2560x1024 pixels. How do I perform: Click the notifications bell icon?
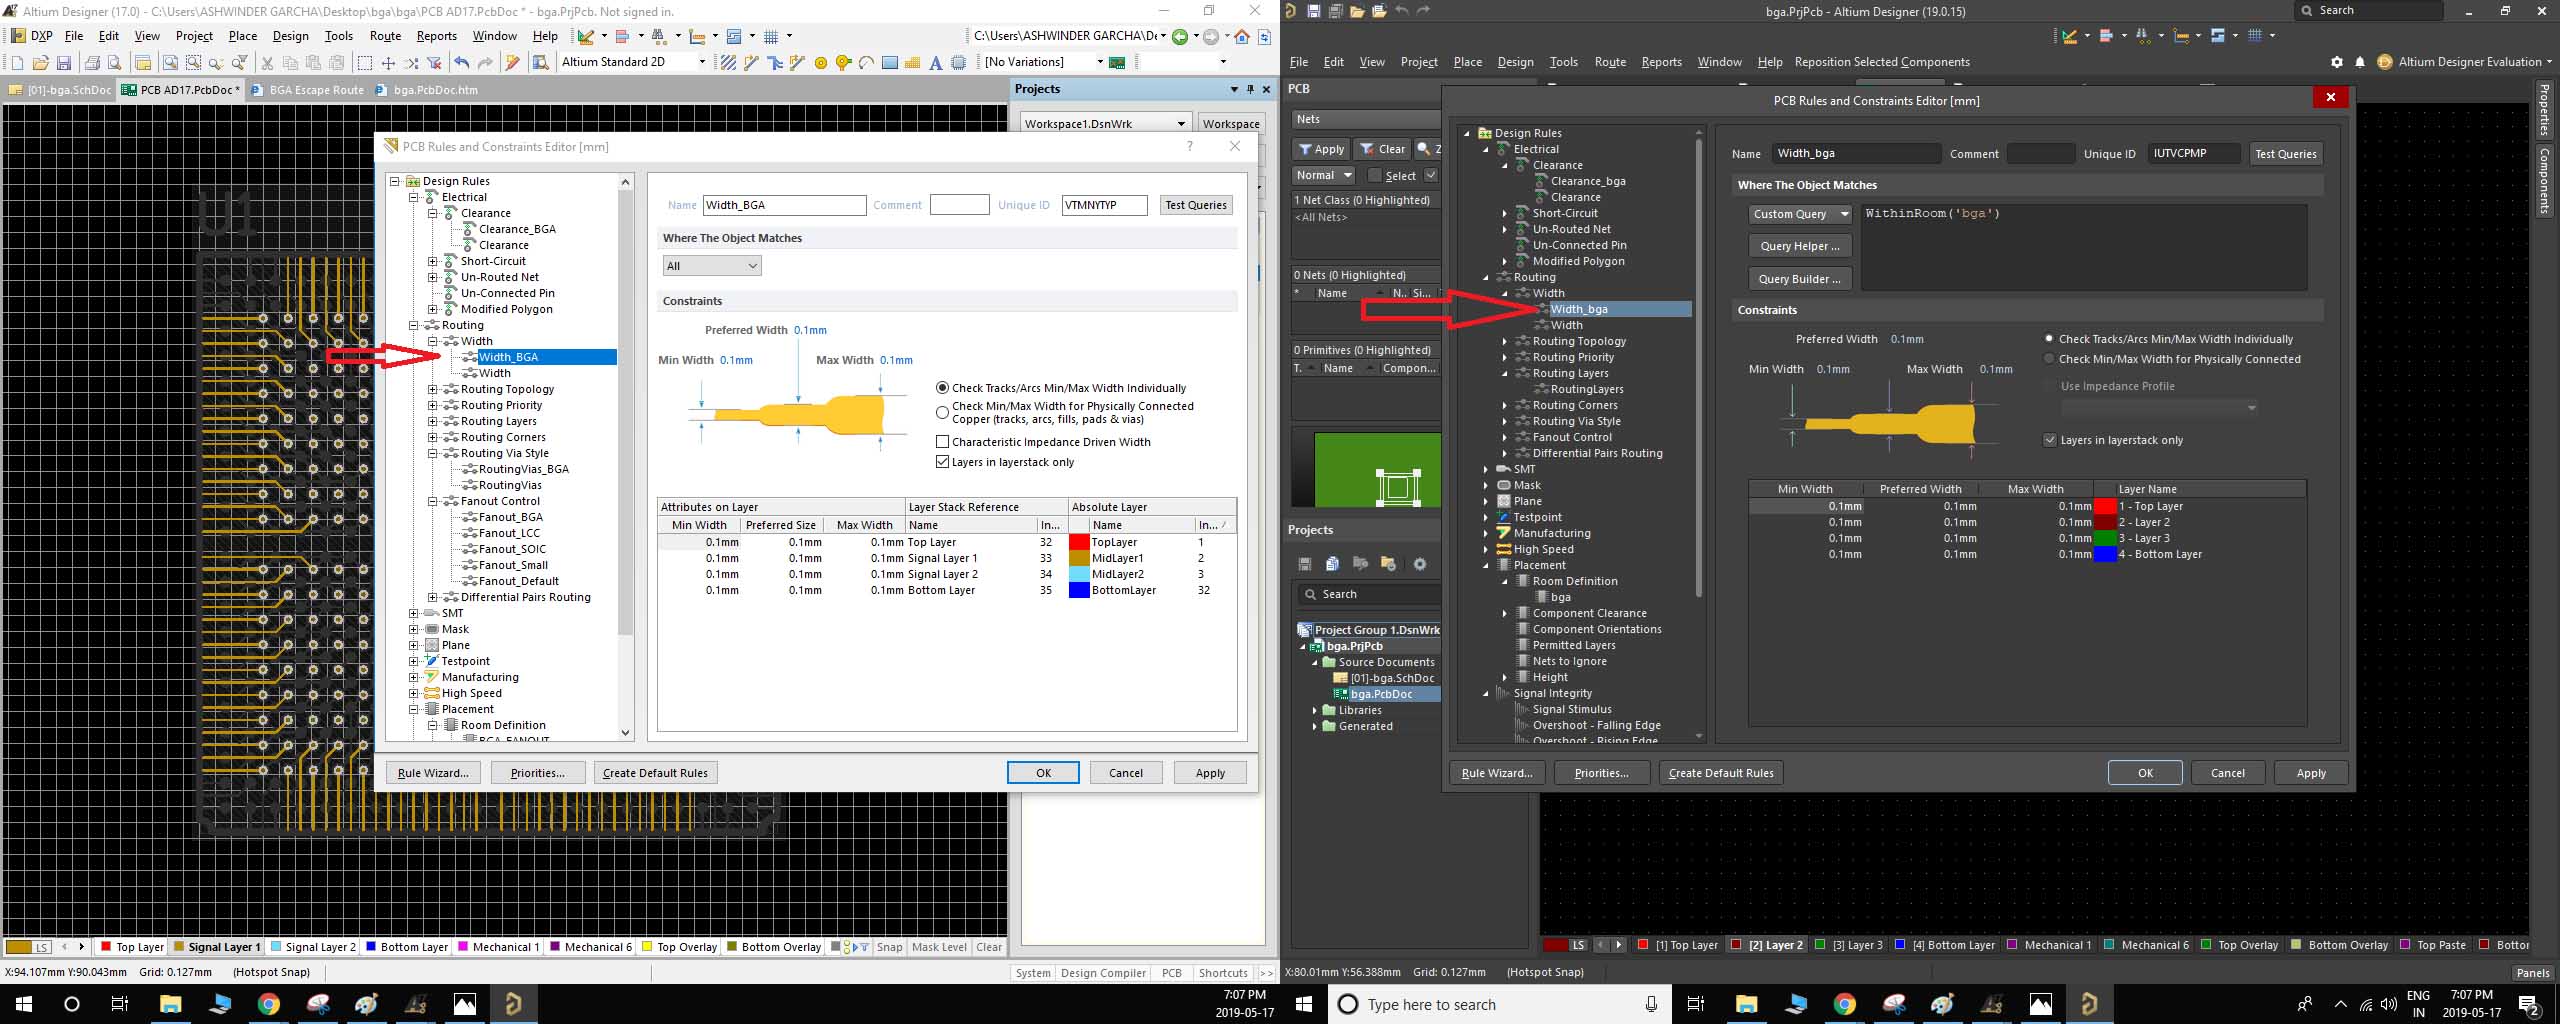coord(2360,62)
